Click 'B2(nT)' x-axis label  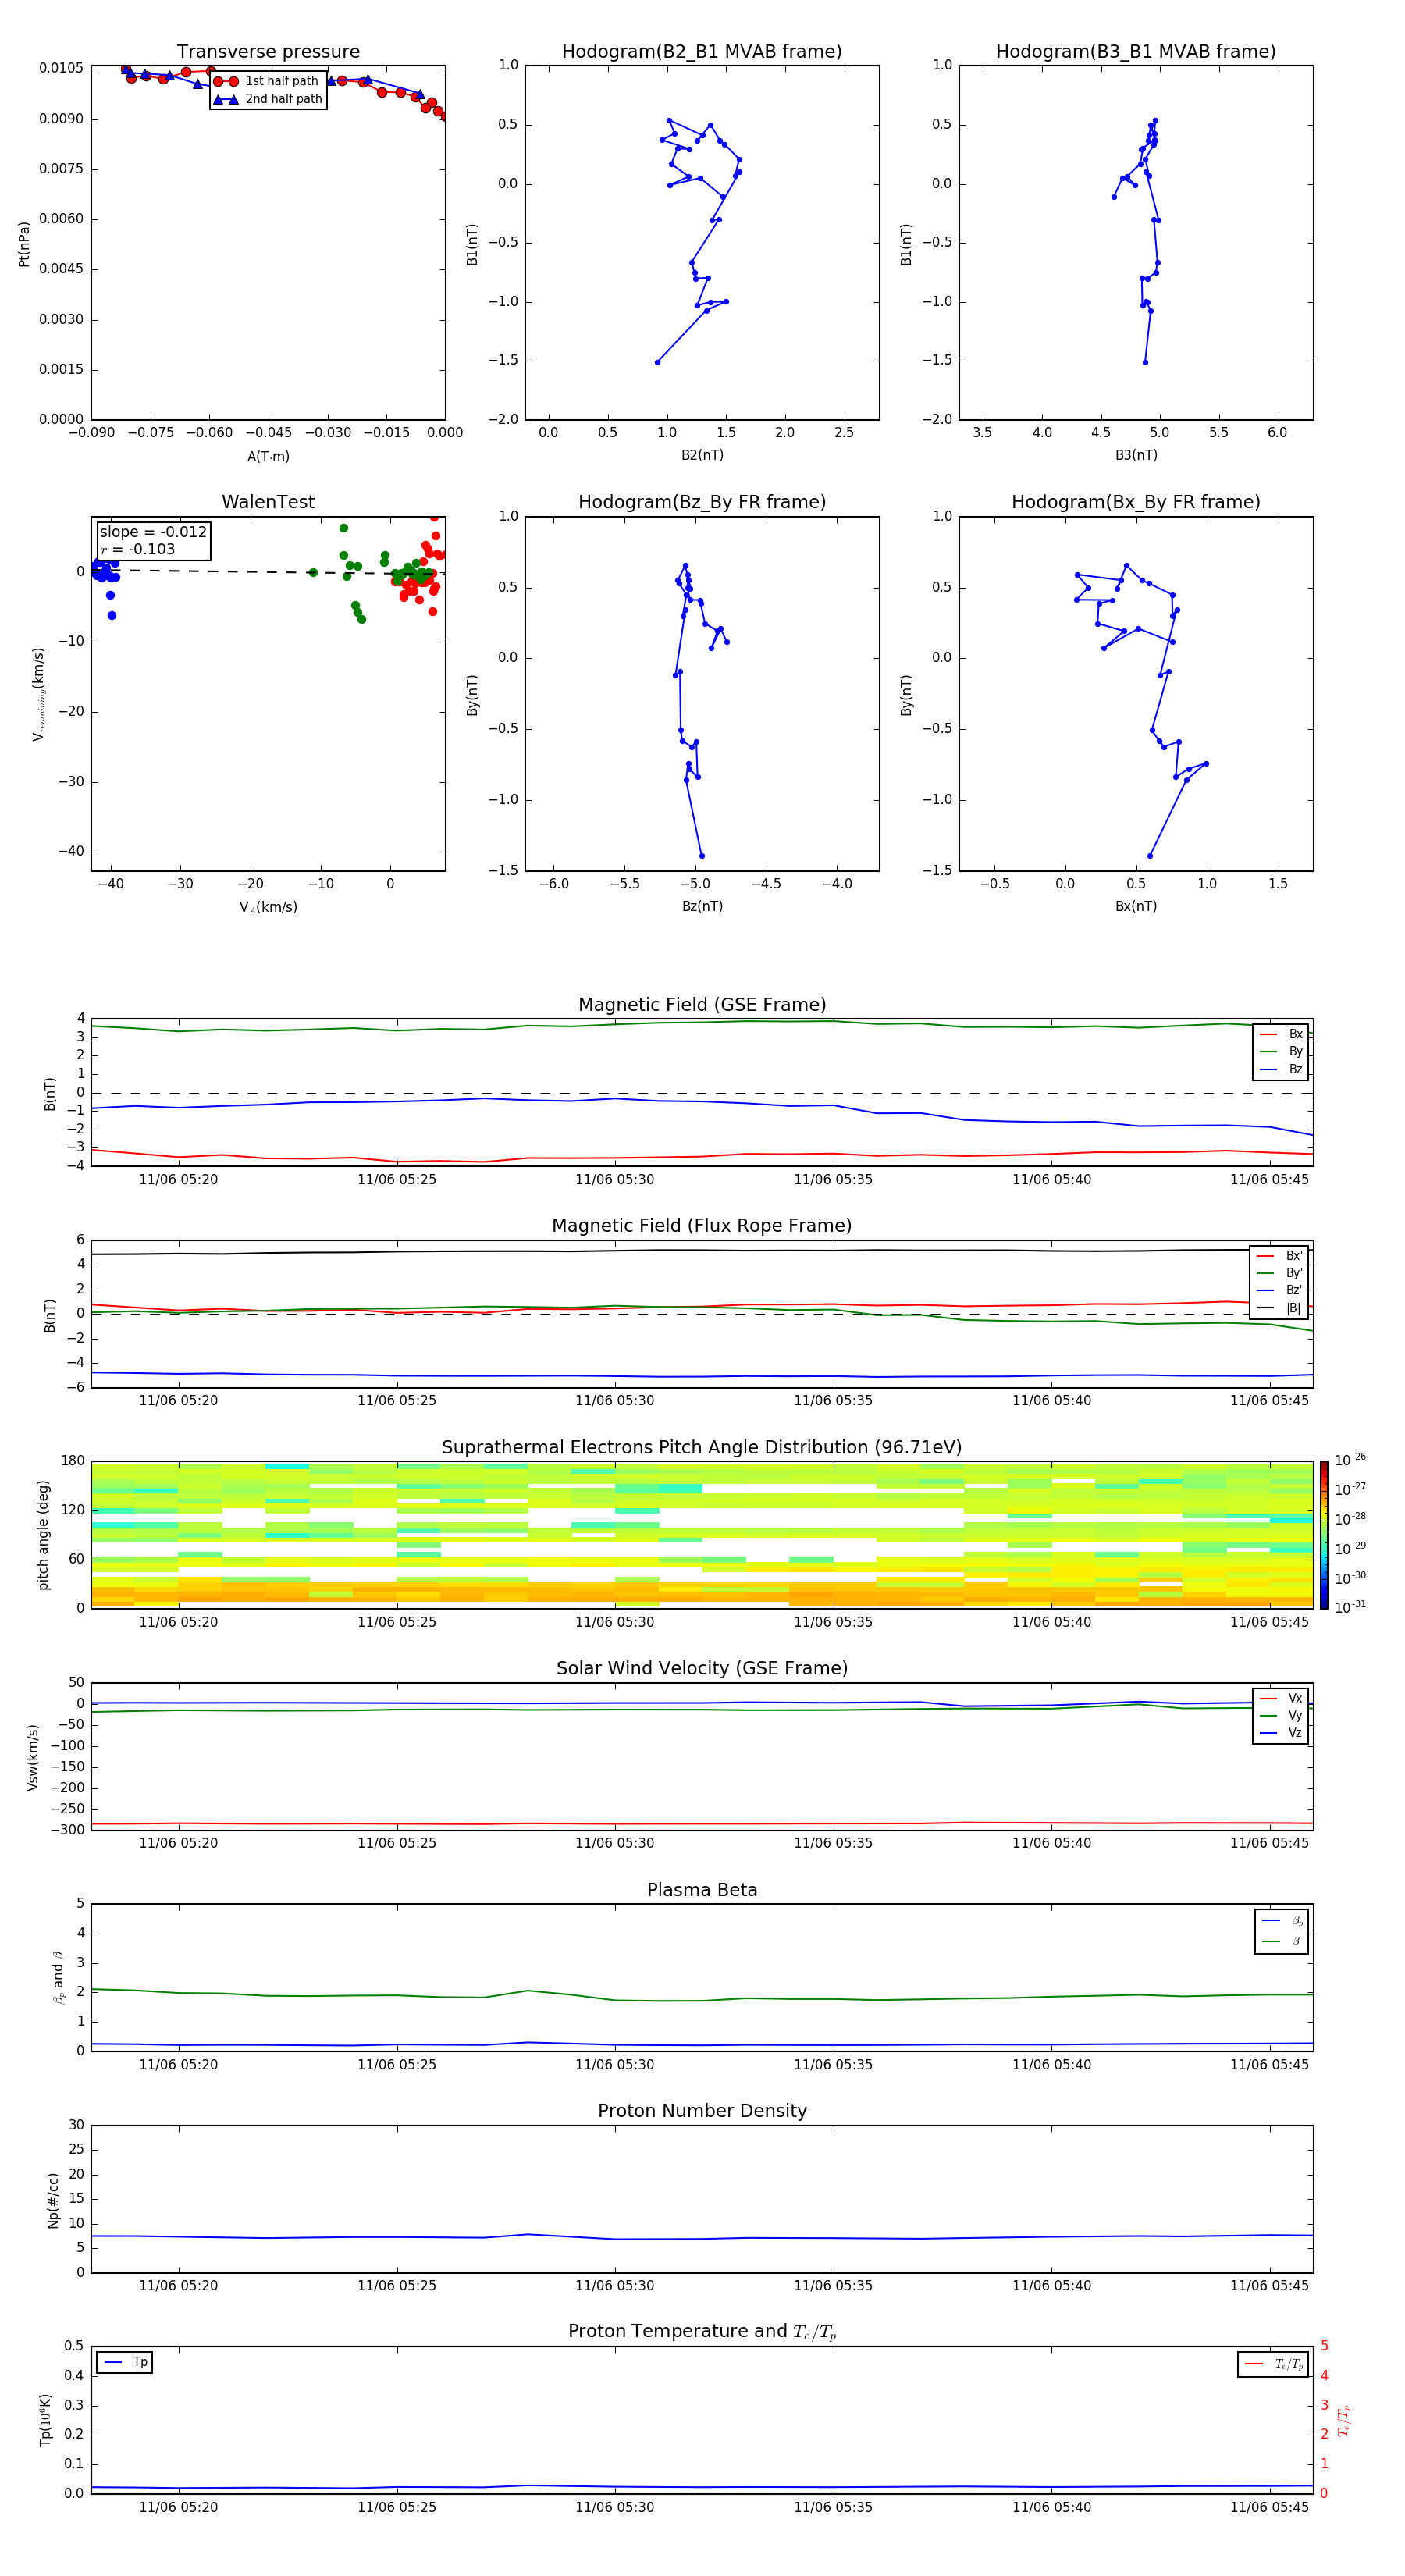pos(702,456)
